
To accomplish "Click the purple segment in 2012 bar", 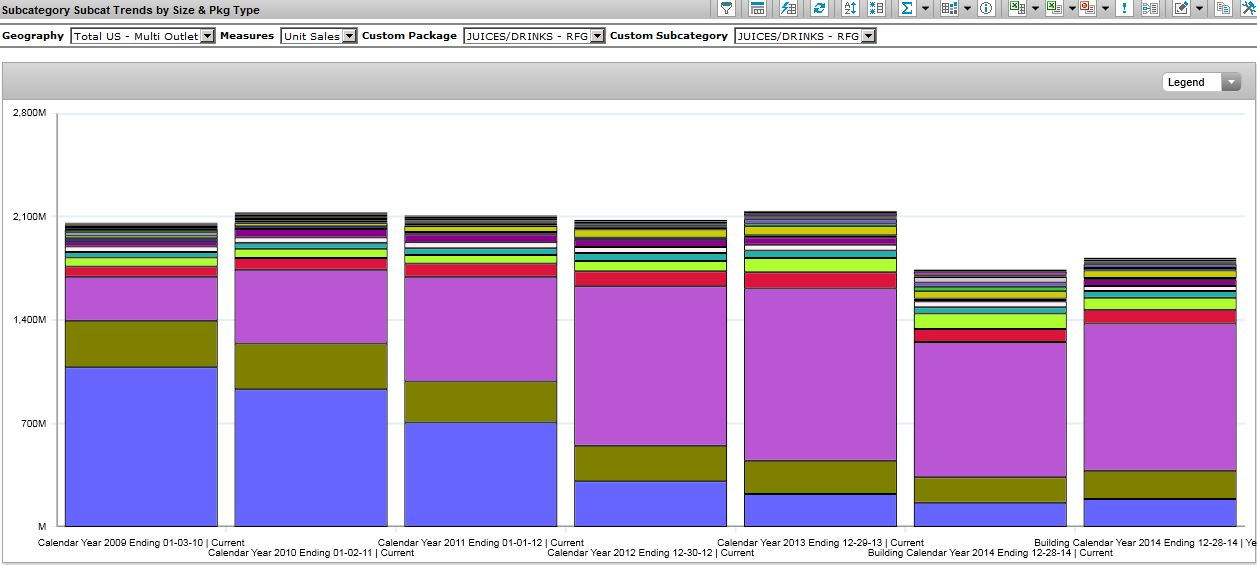I will (x=650, y=365).
